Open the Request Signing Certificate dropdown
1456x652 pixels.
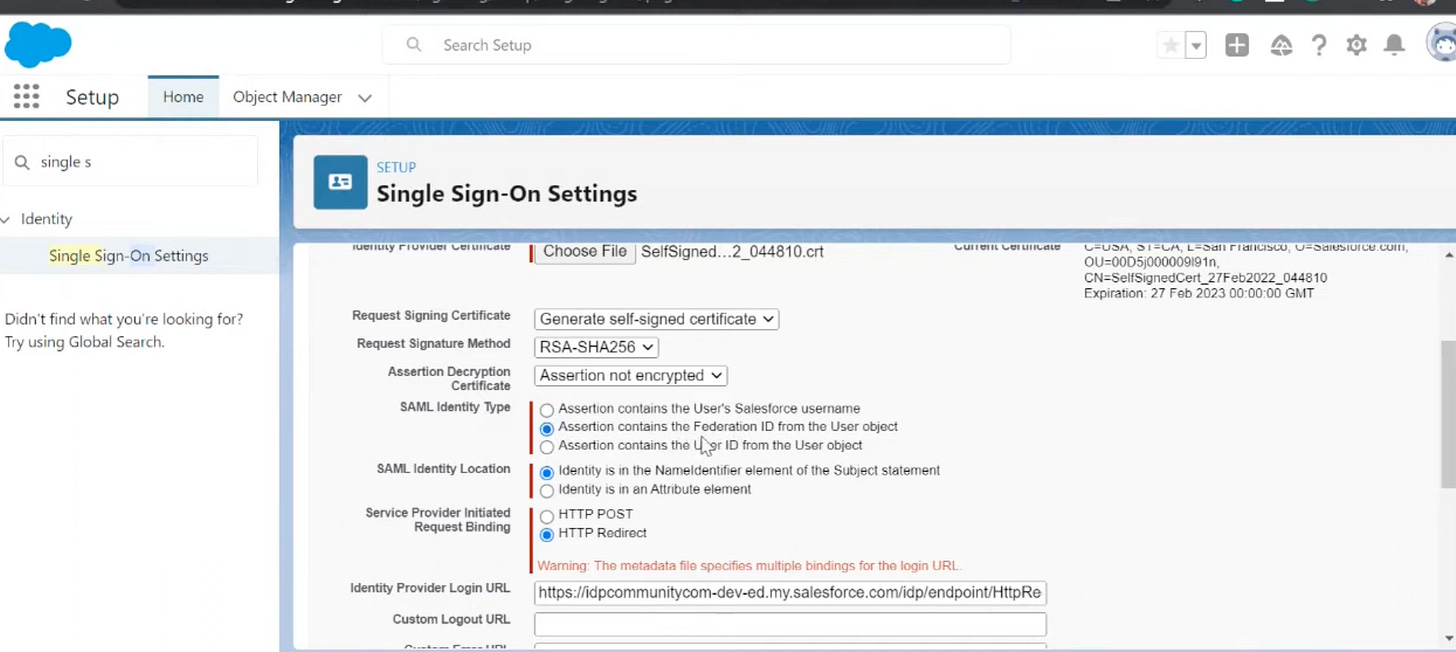tap(657, 319)
